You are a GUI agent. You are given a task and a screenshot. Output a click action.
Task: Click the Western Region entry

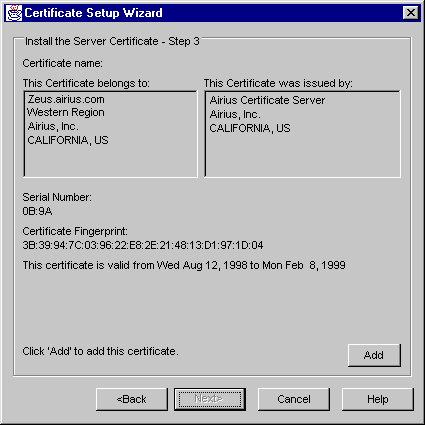coord(66,112)
